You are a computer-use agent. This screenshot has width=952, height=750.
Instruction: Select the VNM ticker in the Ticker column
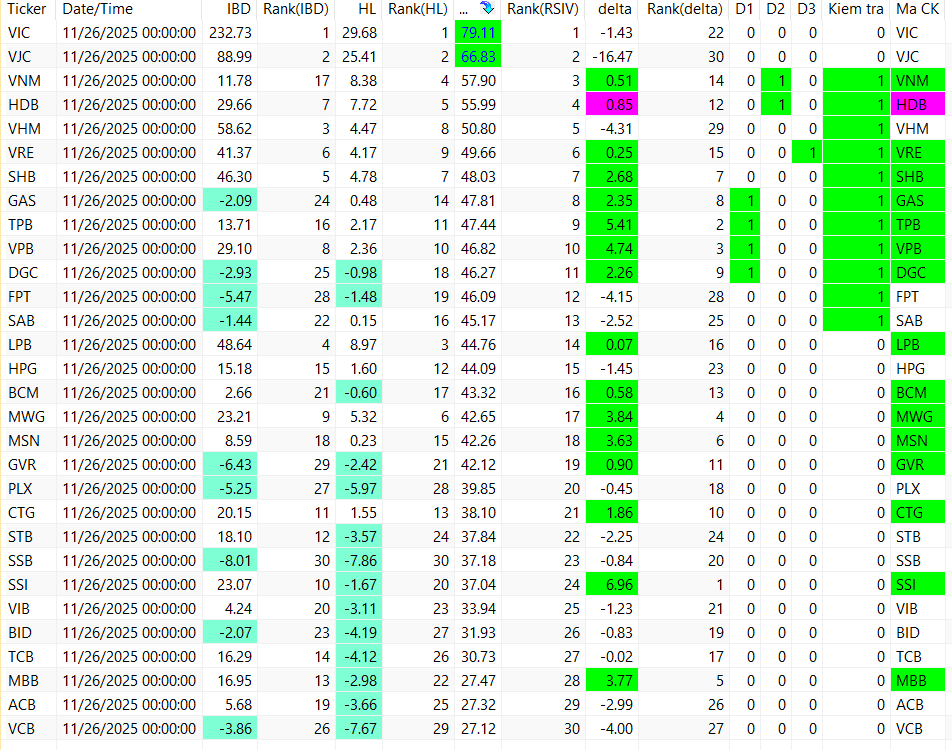tap(24, 81)
